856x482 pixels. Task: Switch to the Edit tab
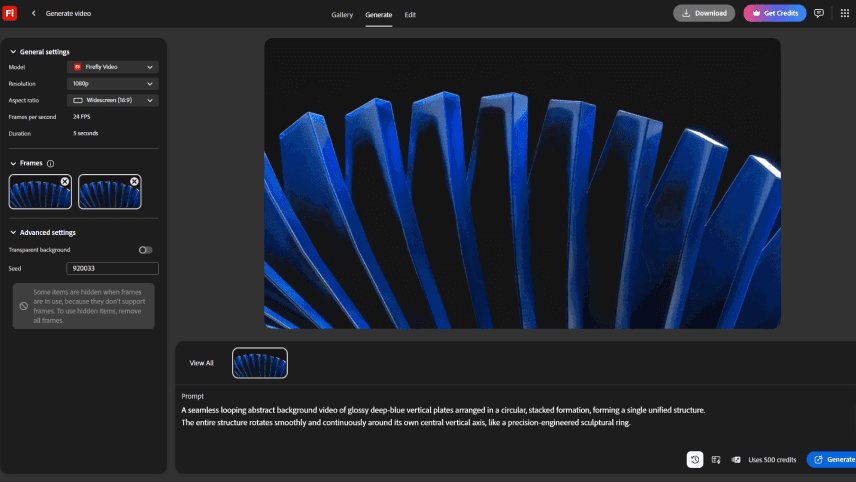pyautogui.click(x=410, y=15)
